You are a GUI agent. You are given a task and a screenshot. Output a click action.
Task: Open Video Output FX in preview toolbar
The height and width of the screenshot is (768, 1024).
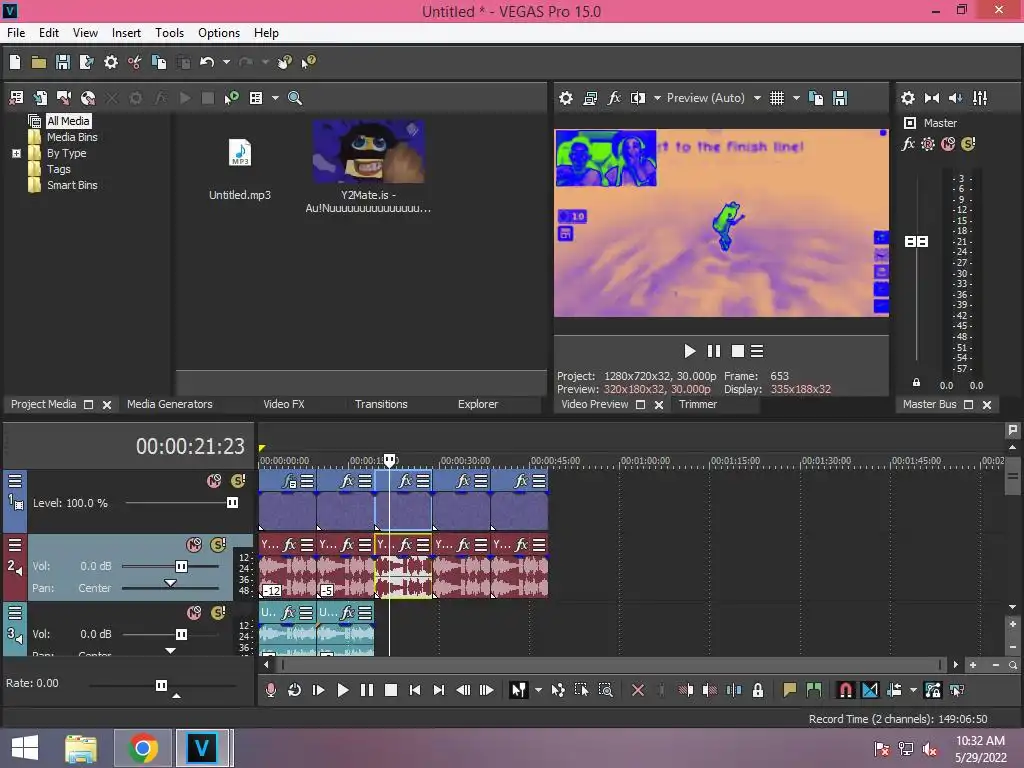pyautogui.click(x=614, y=98)
